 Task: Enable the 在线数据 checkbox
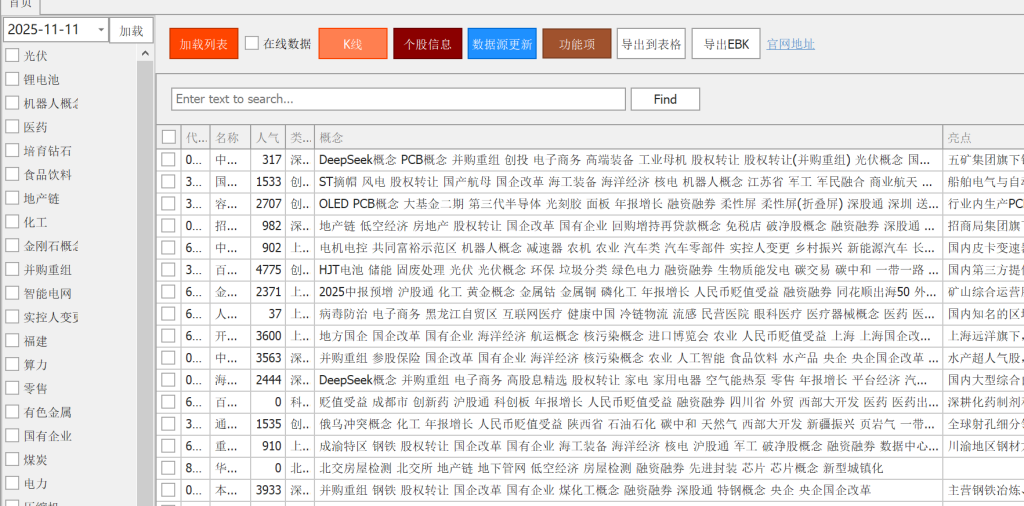click(x=252, y=43)
